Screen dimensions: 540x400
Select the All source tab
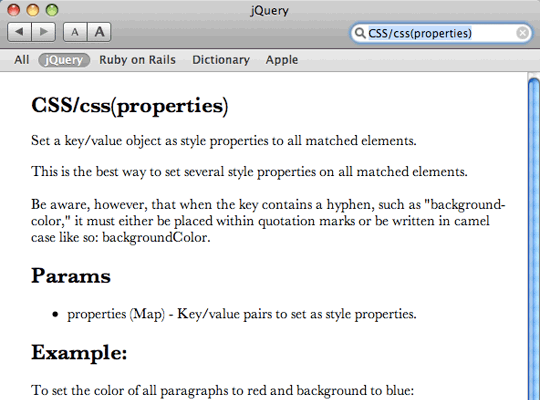point(21,60)
